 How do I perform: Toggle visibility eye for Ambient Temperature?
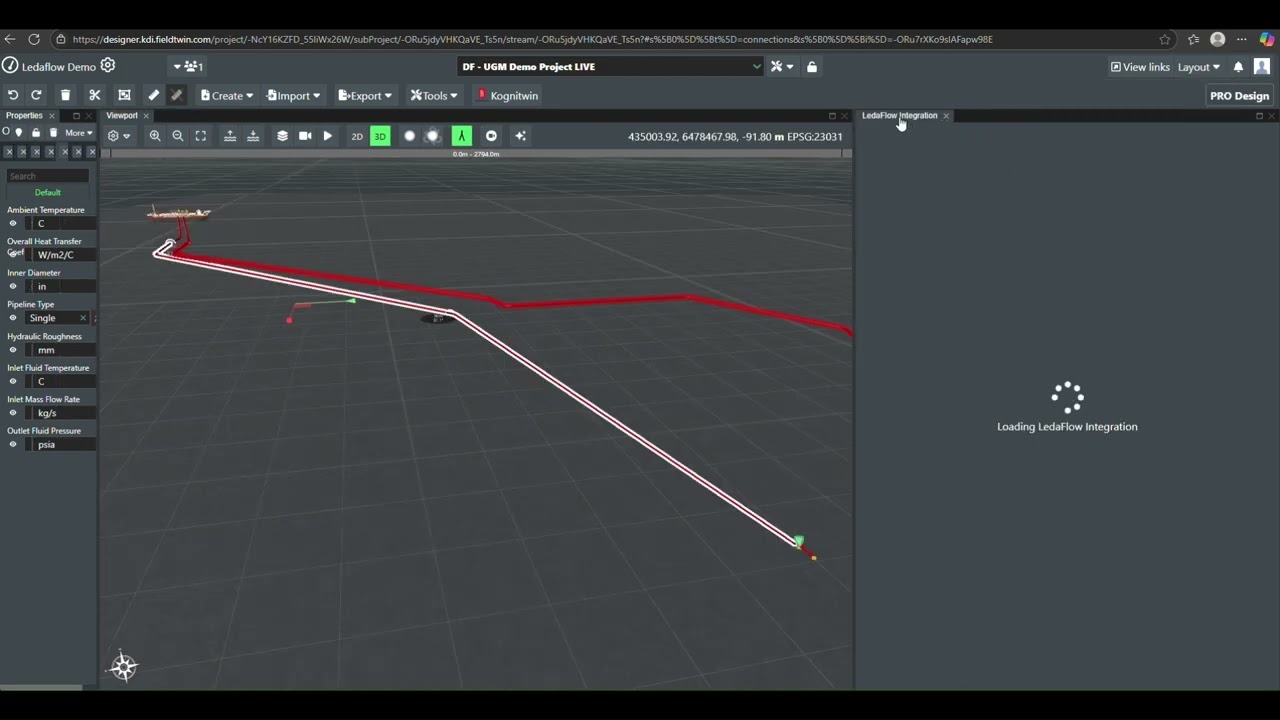coord(13,224)
